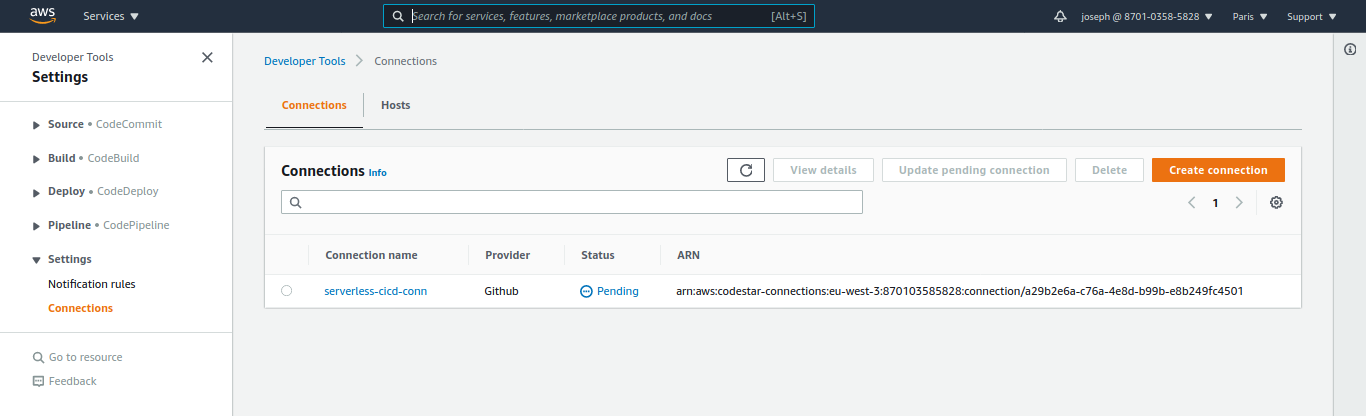Expand the Source CodeCommit section
1366x416 pixels.
[37, 125]
